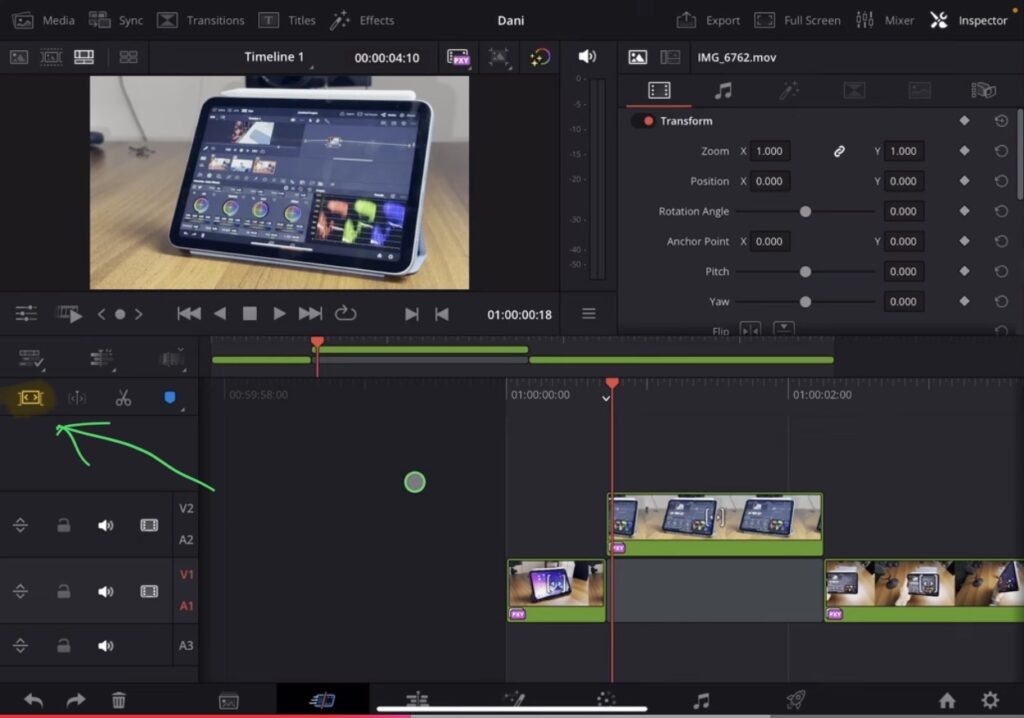Toggle the Transform enable switch
This screenshot has height=718, width=1024.
[643, 121]
